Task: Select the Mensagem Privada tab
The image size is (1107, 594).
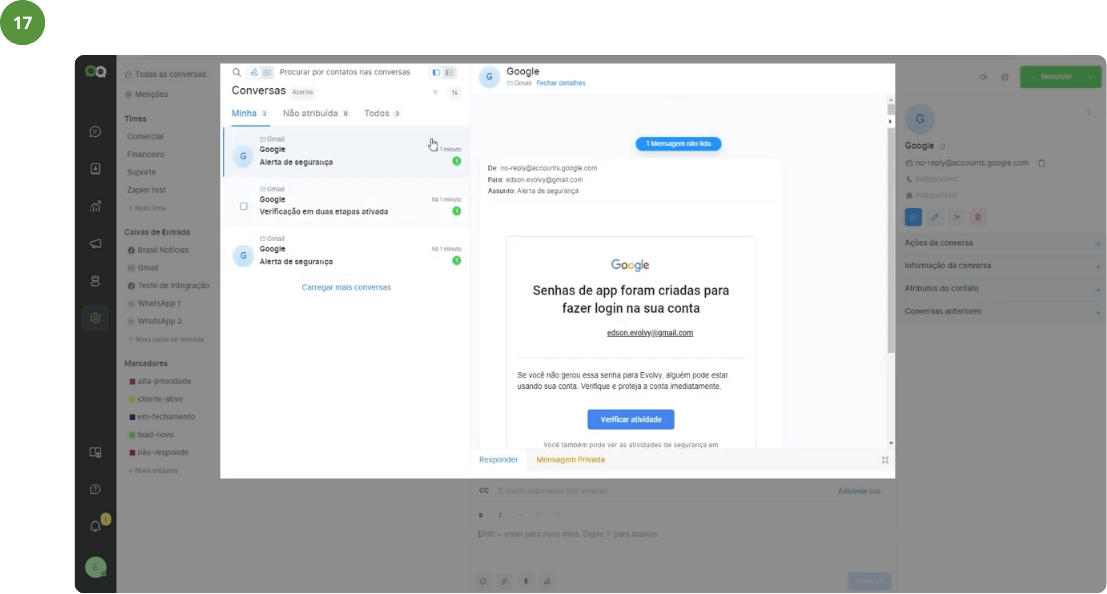Action: pos(570,460)
